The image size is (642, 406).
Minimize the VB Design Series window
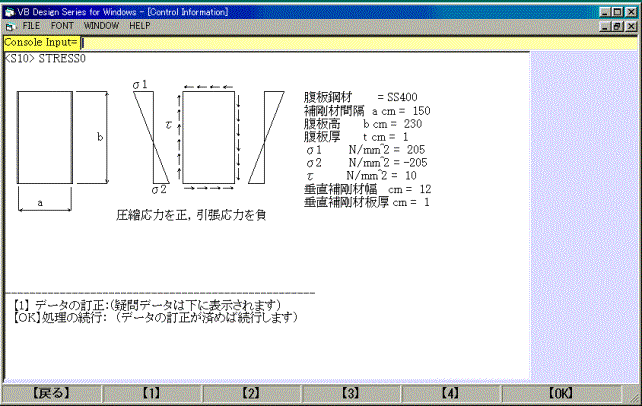click(605, 12)
